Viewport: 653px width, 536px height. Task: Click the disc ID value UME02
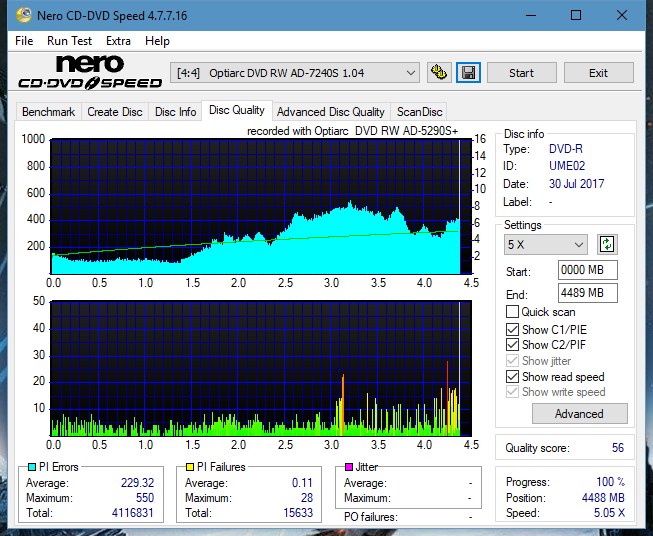567,166
